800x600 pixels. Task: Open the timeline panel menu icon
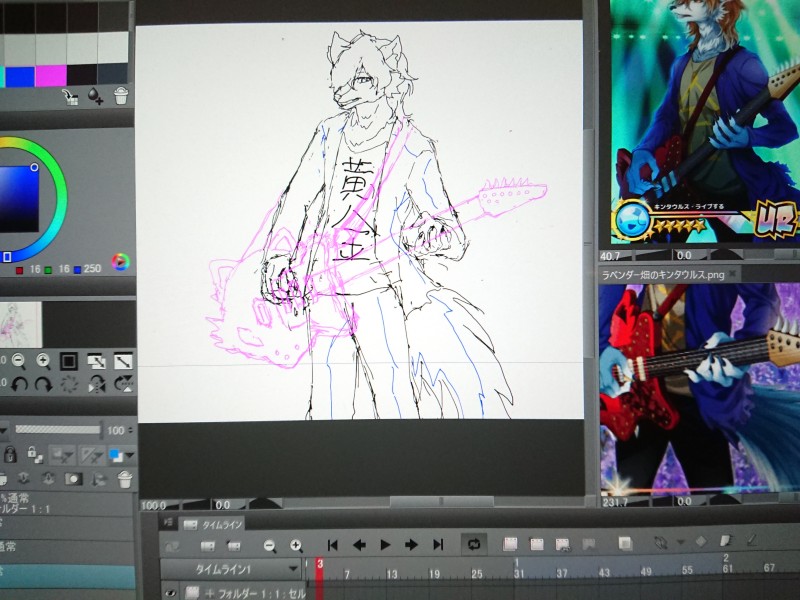tap(168, 523)
